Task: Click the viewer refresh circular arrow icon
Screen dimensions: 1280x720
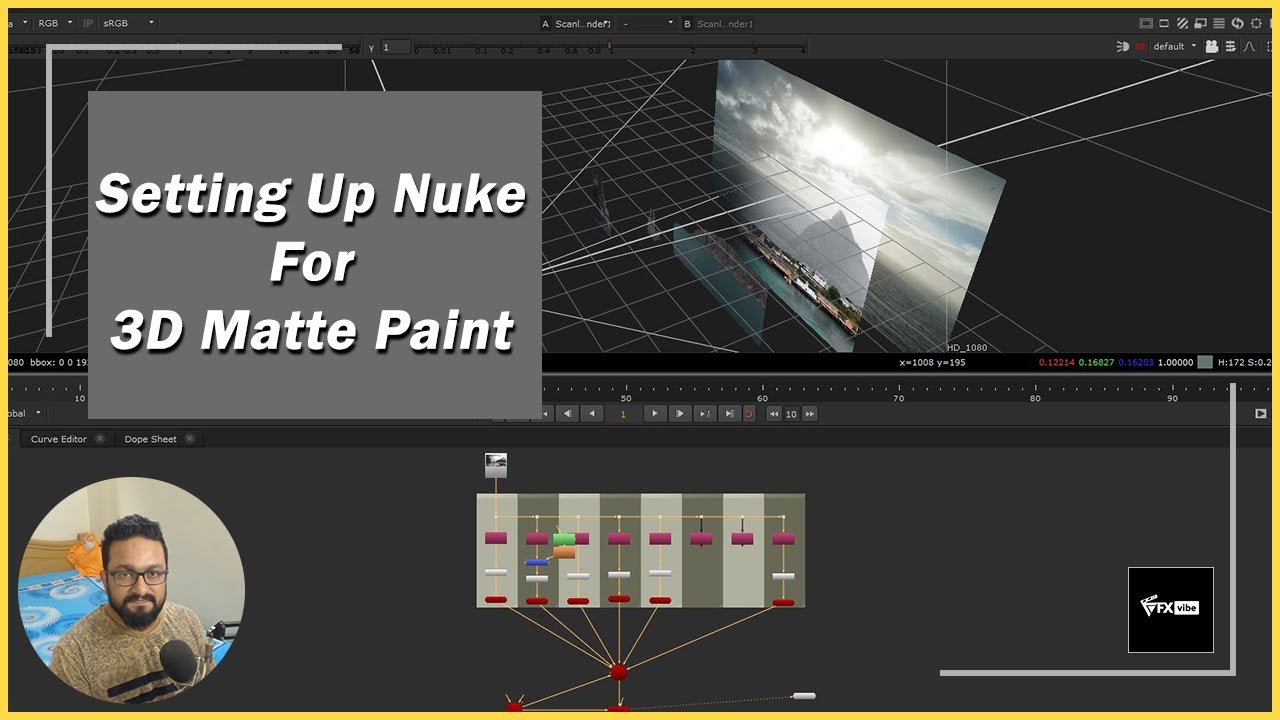Action: [1237, 23]
